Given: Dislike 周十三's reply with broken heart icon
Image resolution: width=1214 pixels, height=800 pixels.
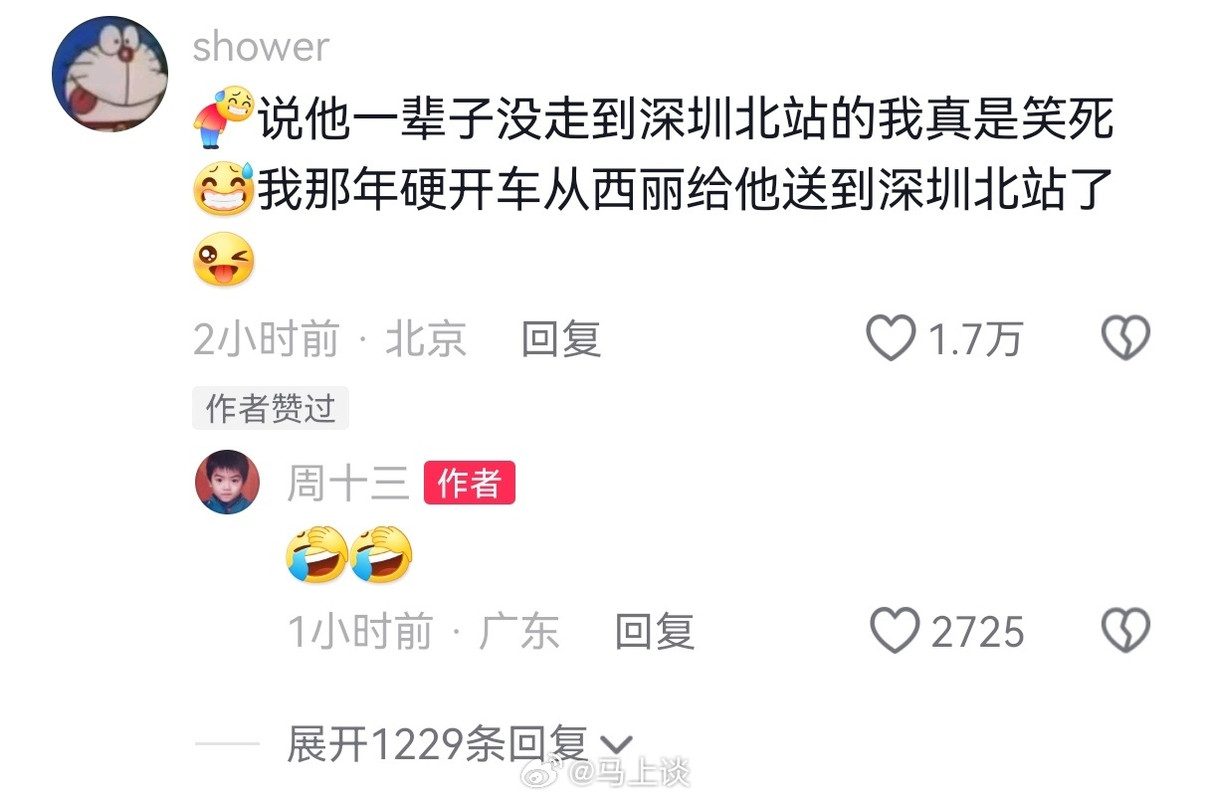Looking at the screenshot, I should (1125, 631).
